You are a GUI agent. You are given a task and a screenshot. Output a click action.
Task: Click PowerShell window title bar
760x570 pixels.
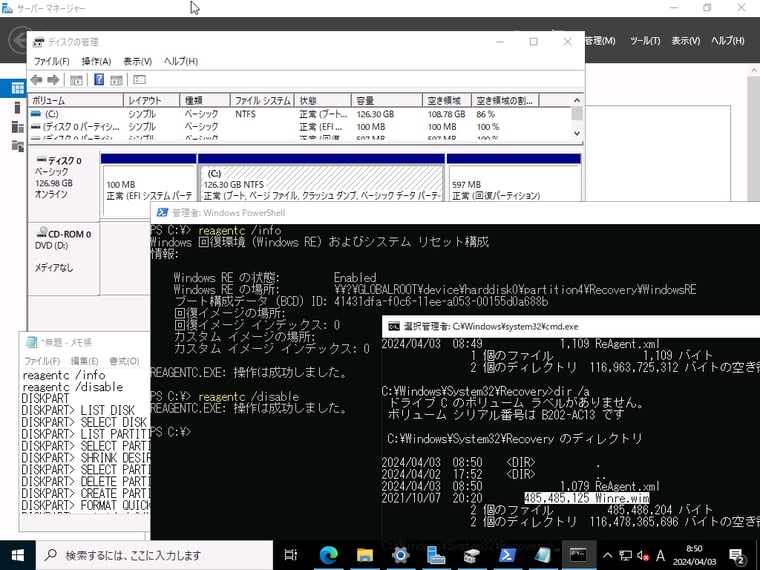(455, 213)
